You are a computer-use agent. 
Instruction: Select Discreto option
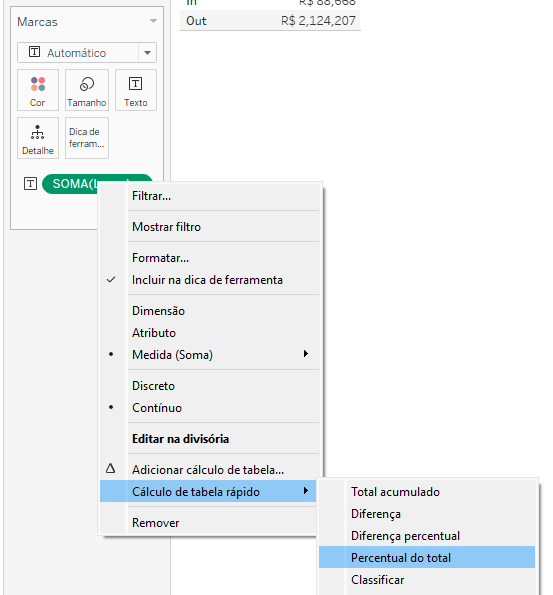click(x=210, y=386)
